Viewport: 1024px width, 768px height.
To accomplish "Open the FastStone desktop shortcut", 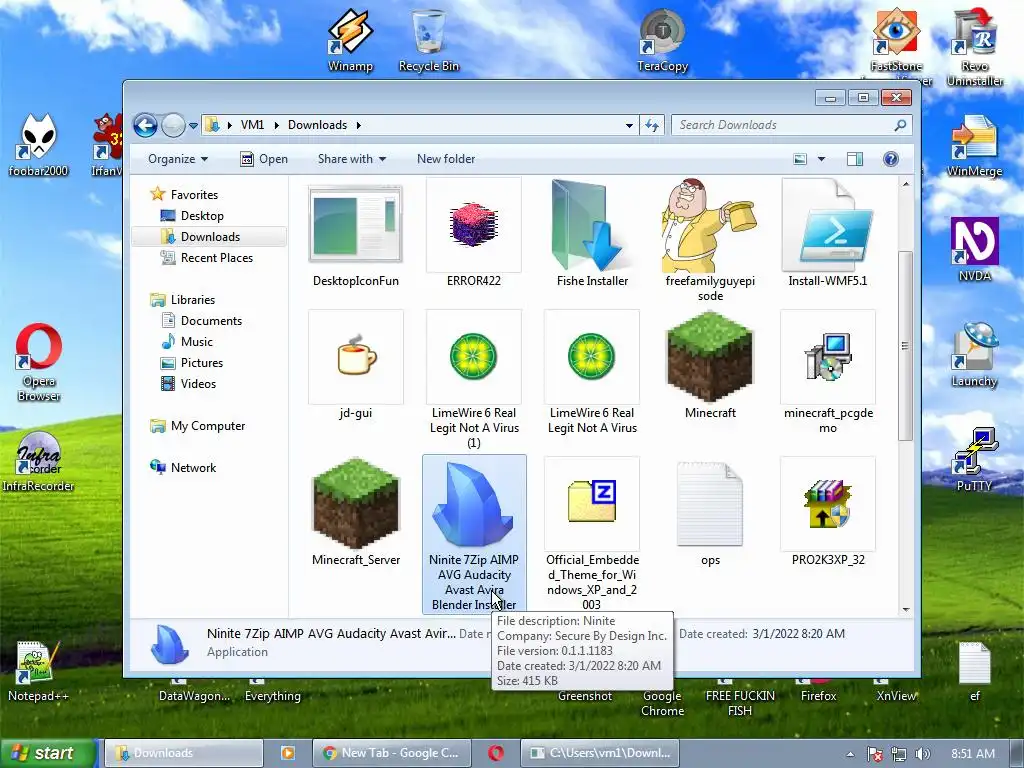I will tap(897, 39).
